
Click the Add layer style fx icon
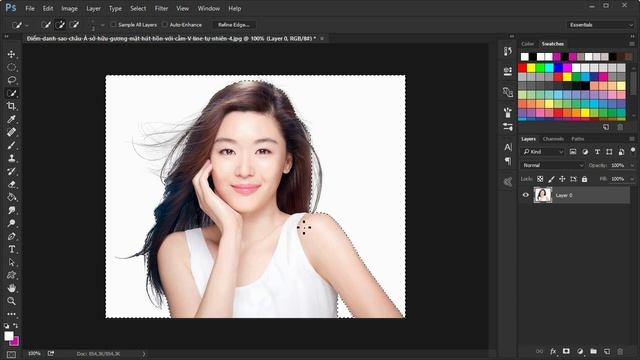553,351
